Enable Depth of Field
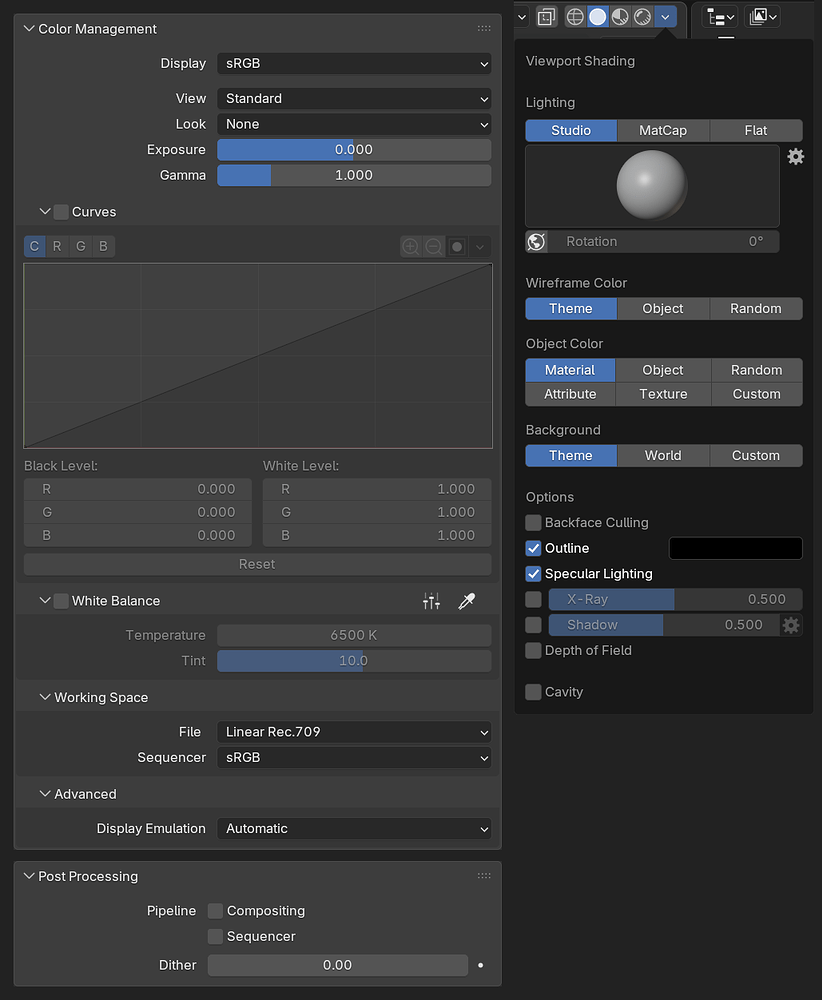Viewport: 822px width, 1000px height. coord(533,651)
